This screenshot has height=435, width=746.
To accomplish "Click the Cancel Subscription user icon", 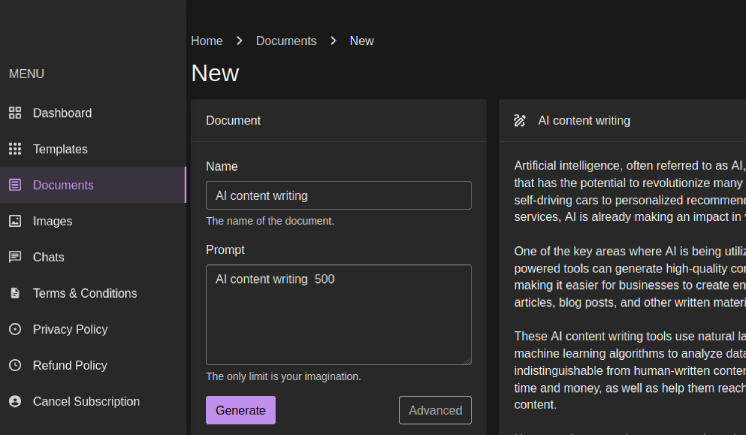I will coord(15,401).
